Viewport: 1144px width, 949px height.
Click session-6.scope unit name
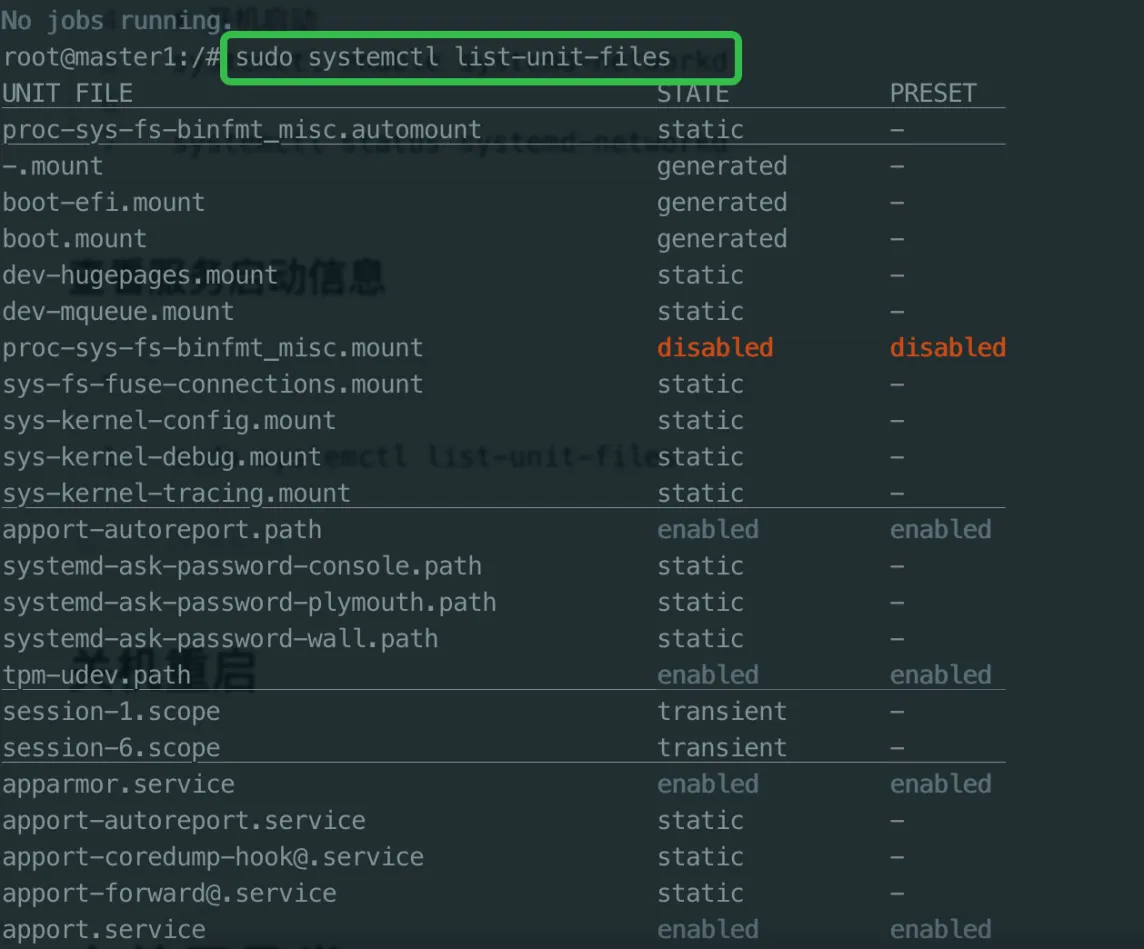111,748
